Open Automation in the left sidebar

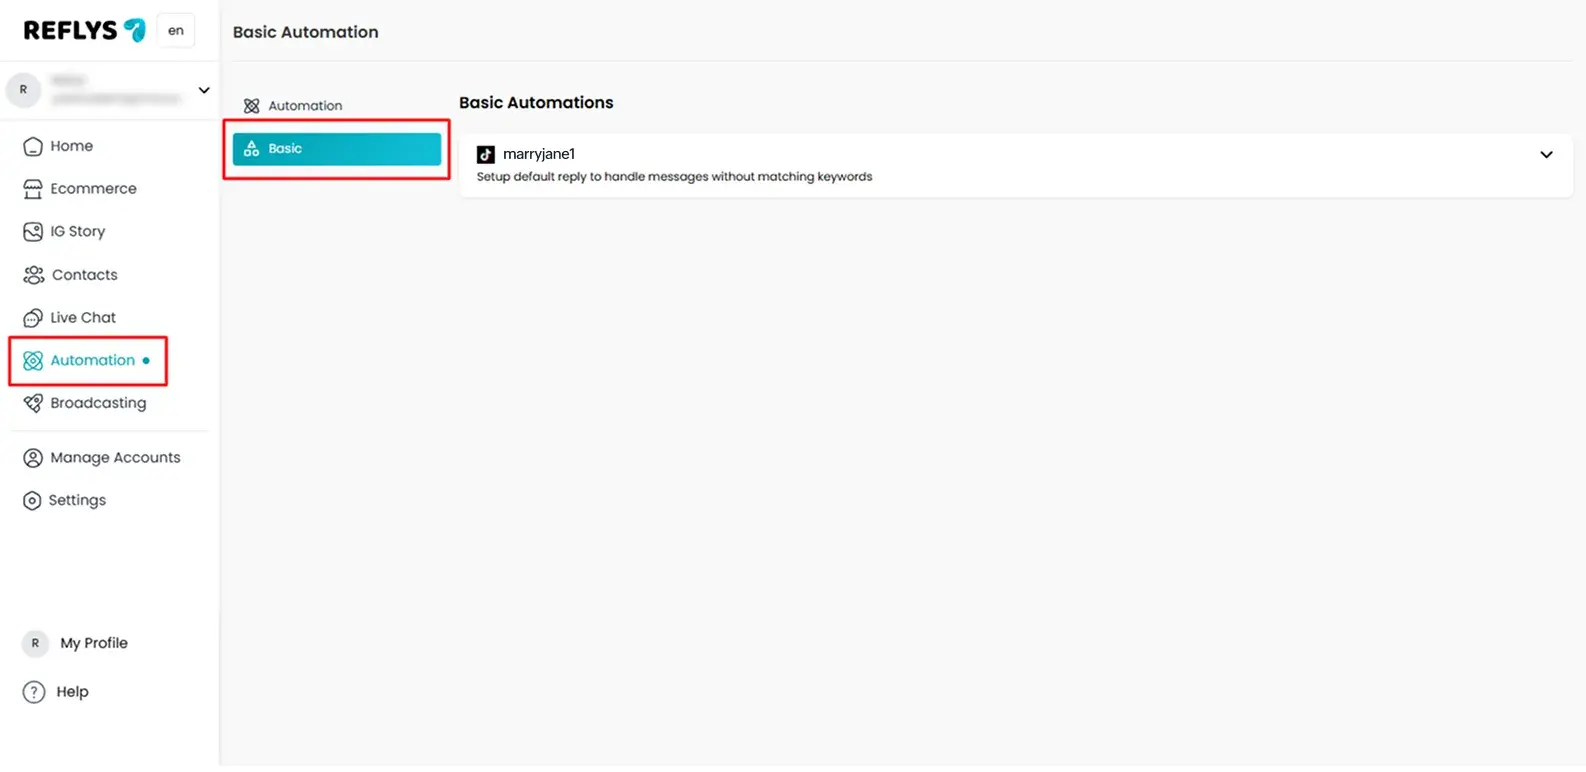click(x=92, y=360)
